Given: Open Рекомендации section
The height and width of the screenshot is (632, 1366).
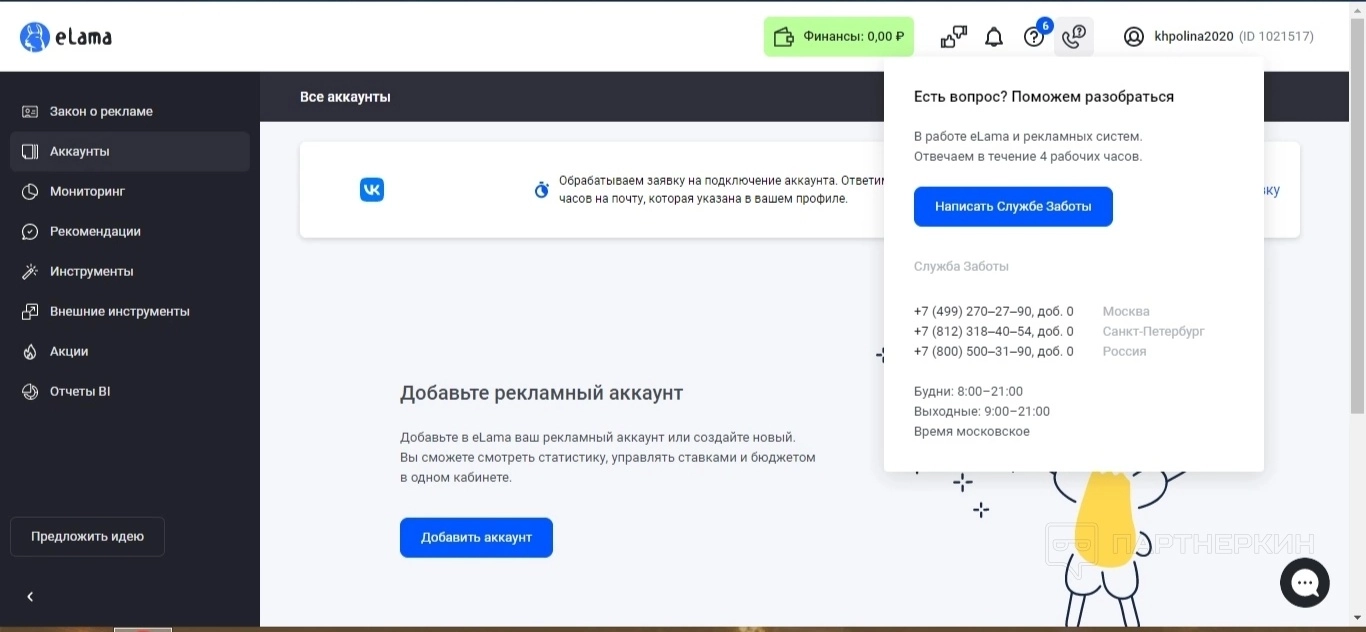Looking at the screenshot, I should point(130,232).
